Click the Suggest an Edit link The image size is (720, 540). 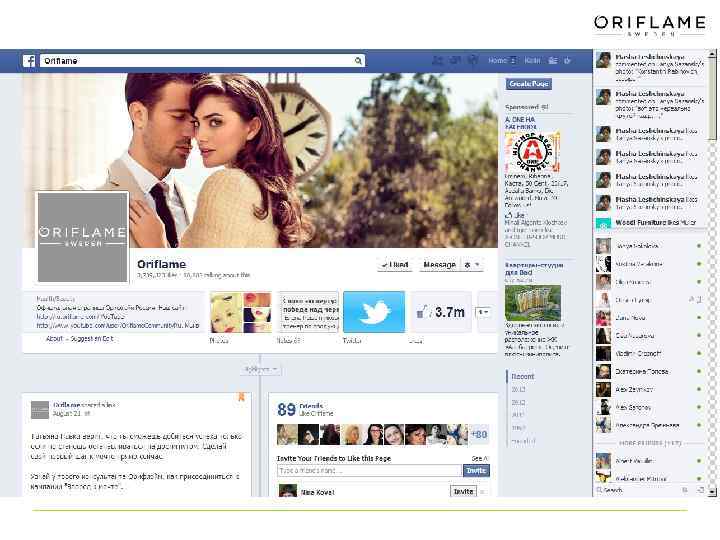[x=92, y=339]
